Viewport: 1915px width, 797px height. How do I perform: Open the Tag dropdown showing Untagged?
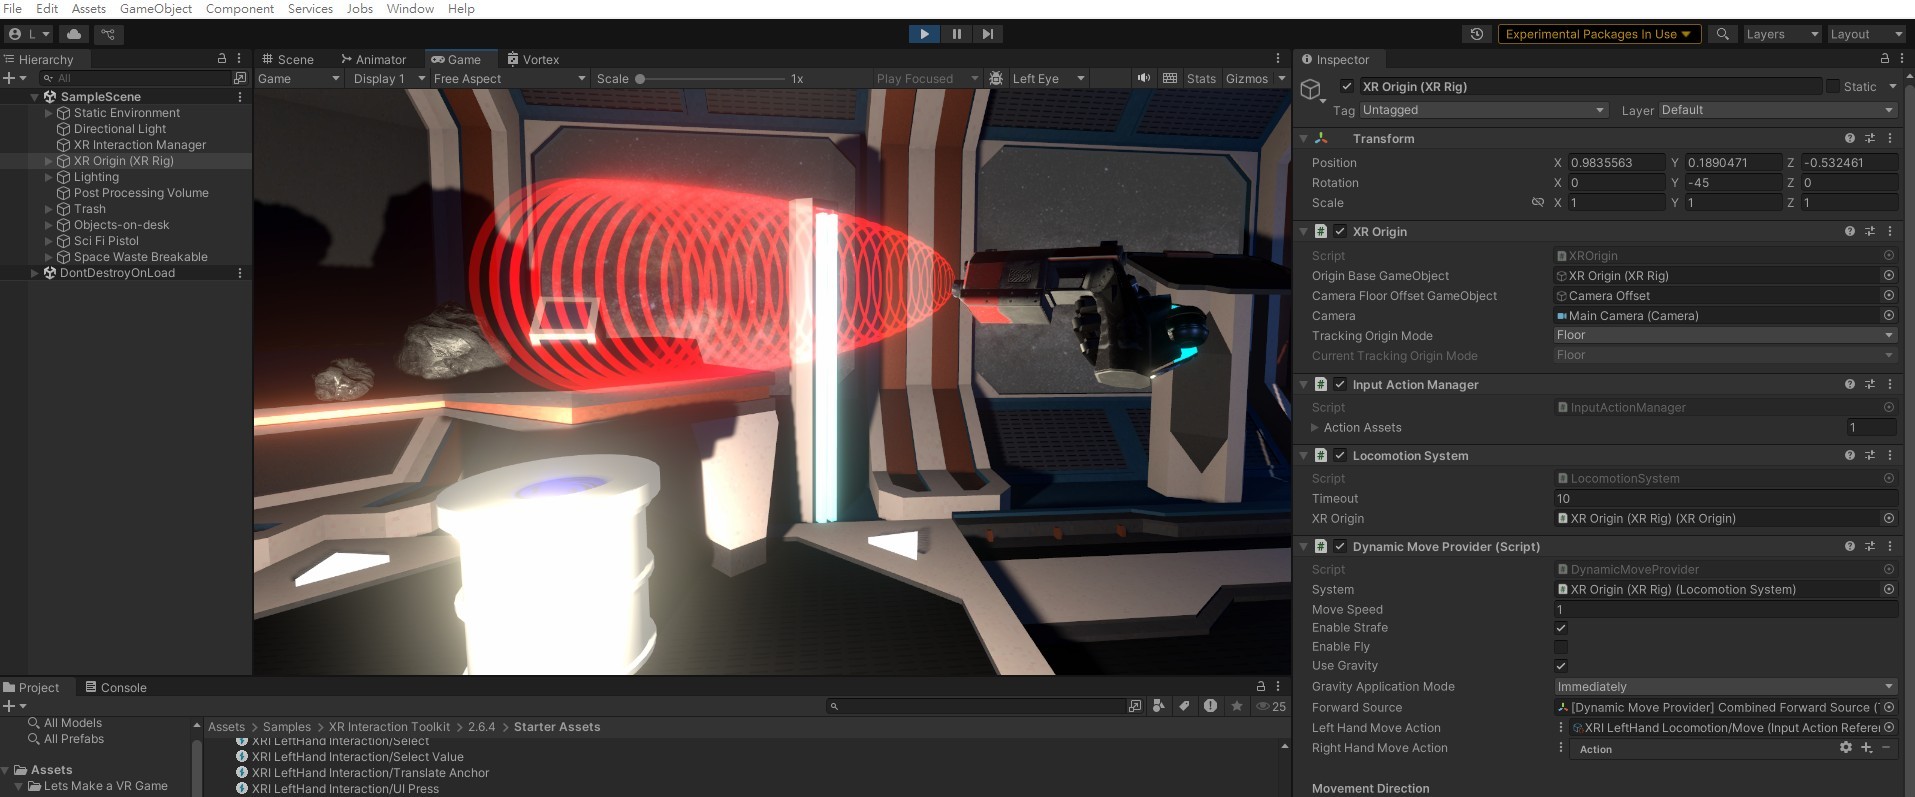point(1483,110)
